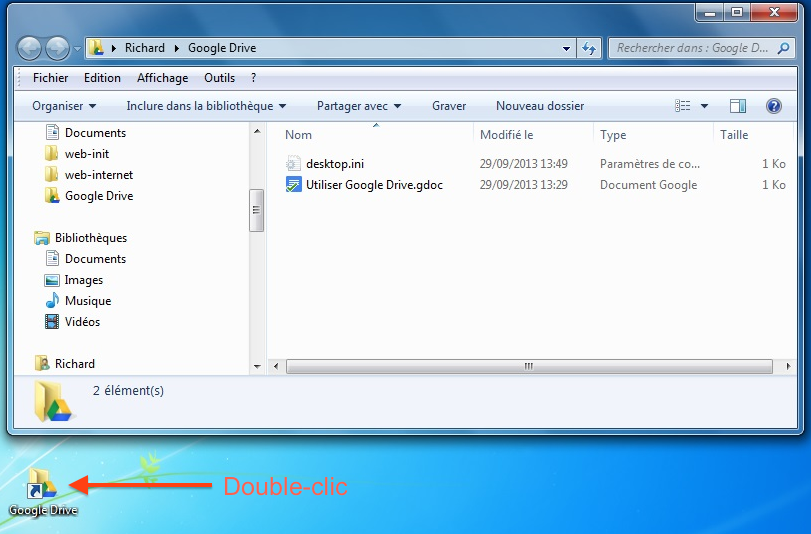Click the Rechercher dans Google Drive search field
Image resolution: width=811 pixels, height=534 pixels.
(x=691, y=48)
